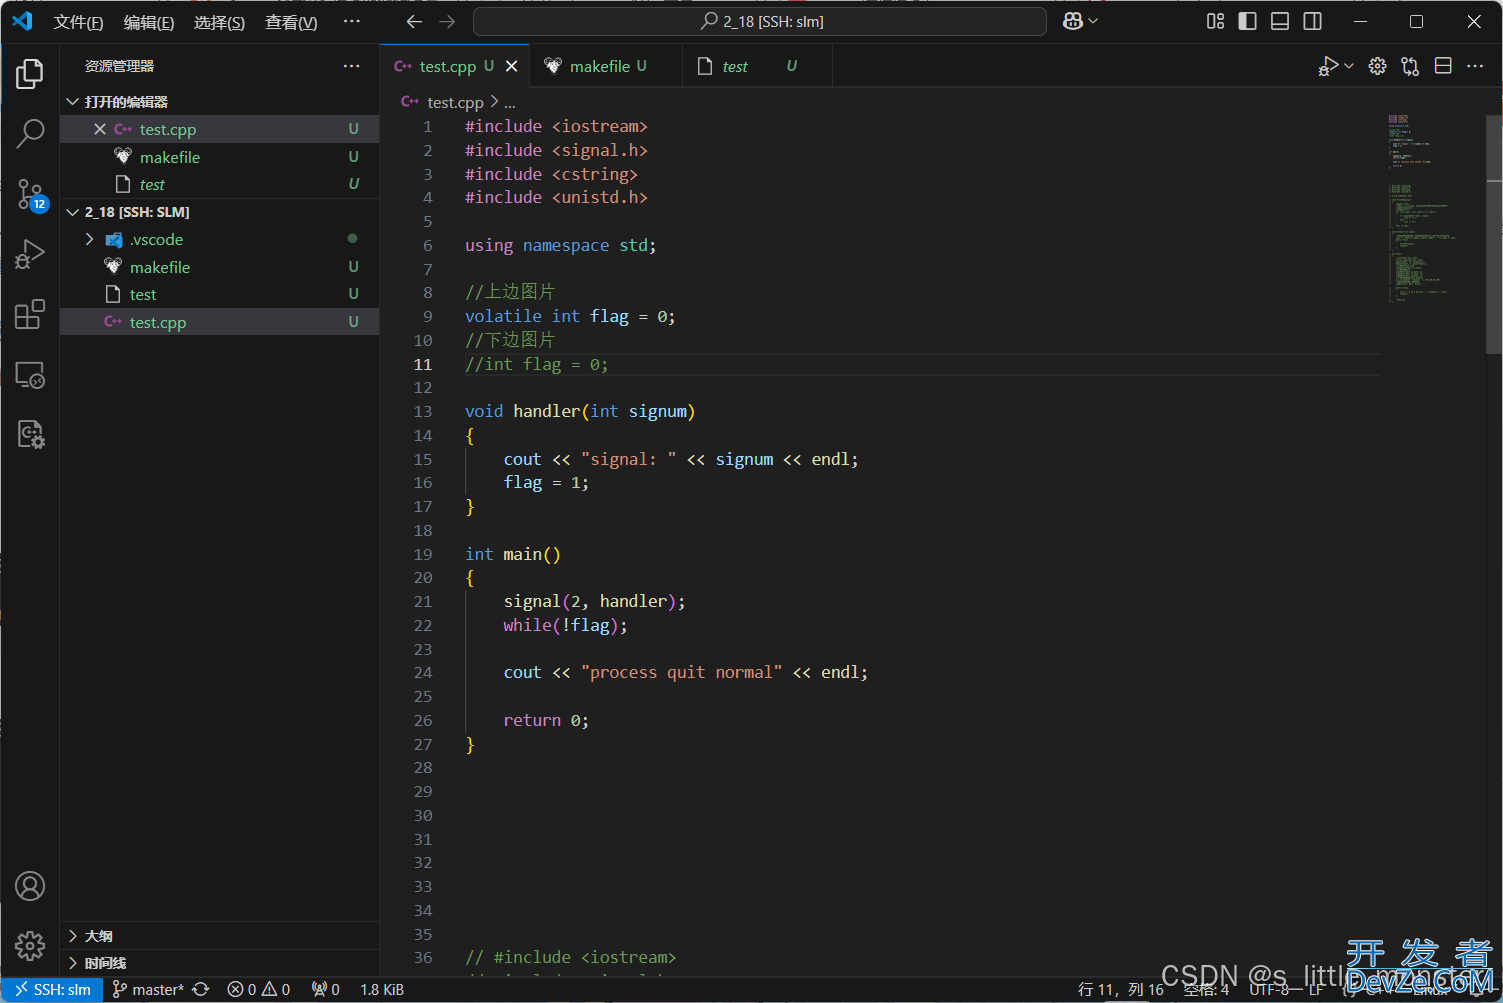Click the ports forwarded indicator in status bar
Viewport: 1503px width, 1003px height.
326,989
